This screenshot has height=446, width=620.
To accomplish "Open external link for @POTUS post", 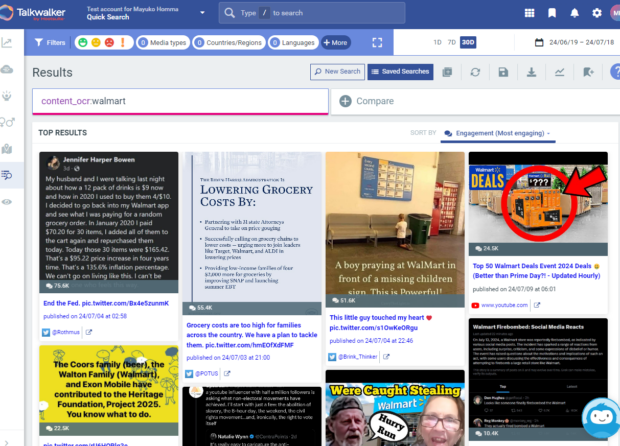I will [227, 373].
